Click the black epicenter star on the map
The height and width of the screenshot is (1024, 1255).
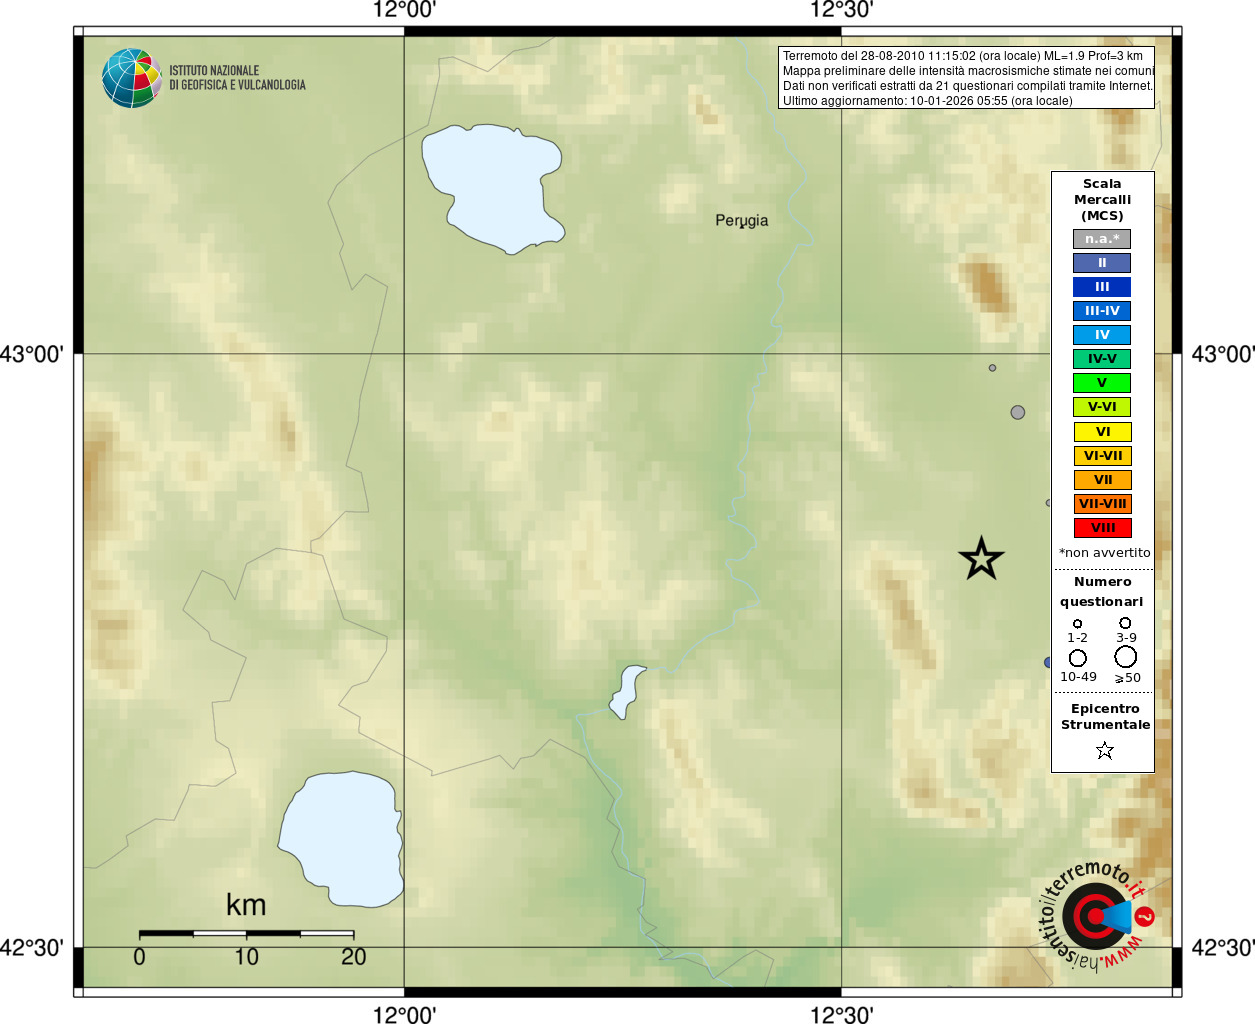click(x=981, y=559)
